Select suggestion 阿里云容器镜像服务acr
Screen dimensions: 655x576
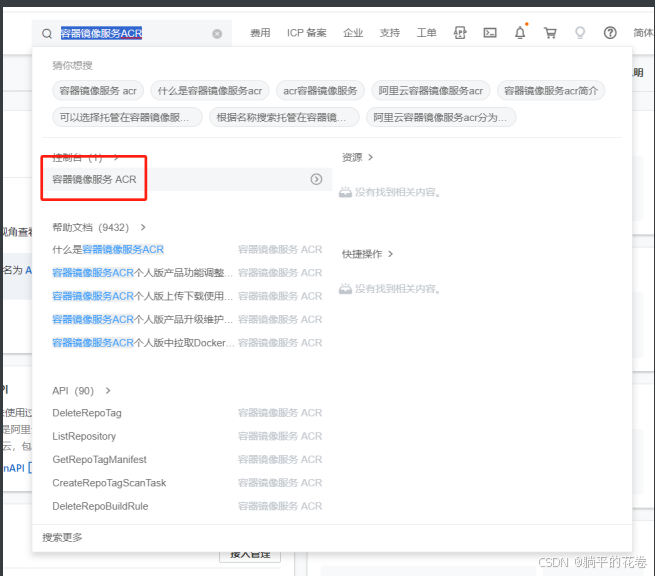(x=430, y=91)
